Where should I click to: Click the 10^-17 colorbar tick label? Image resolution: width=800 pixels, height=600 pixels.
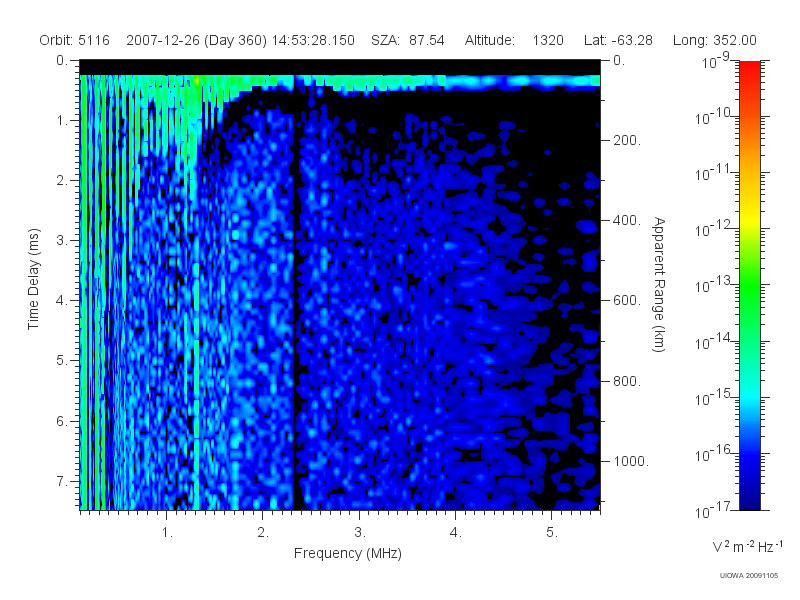pyautogui.click(x=713, y=510)
